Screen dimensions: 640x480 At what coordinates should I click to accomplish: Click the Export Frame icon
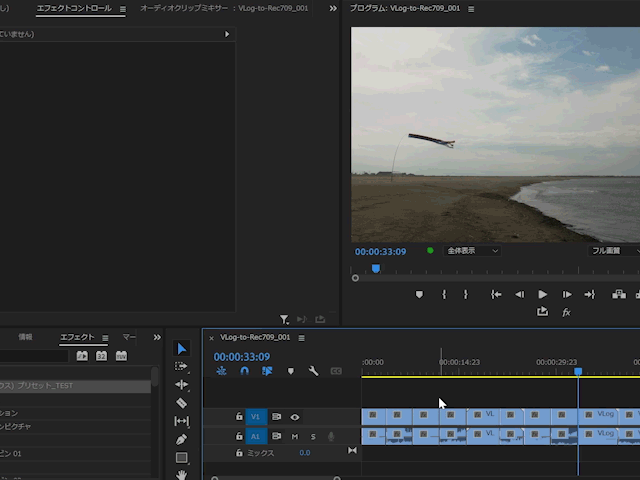(543, 312)
